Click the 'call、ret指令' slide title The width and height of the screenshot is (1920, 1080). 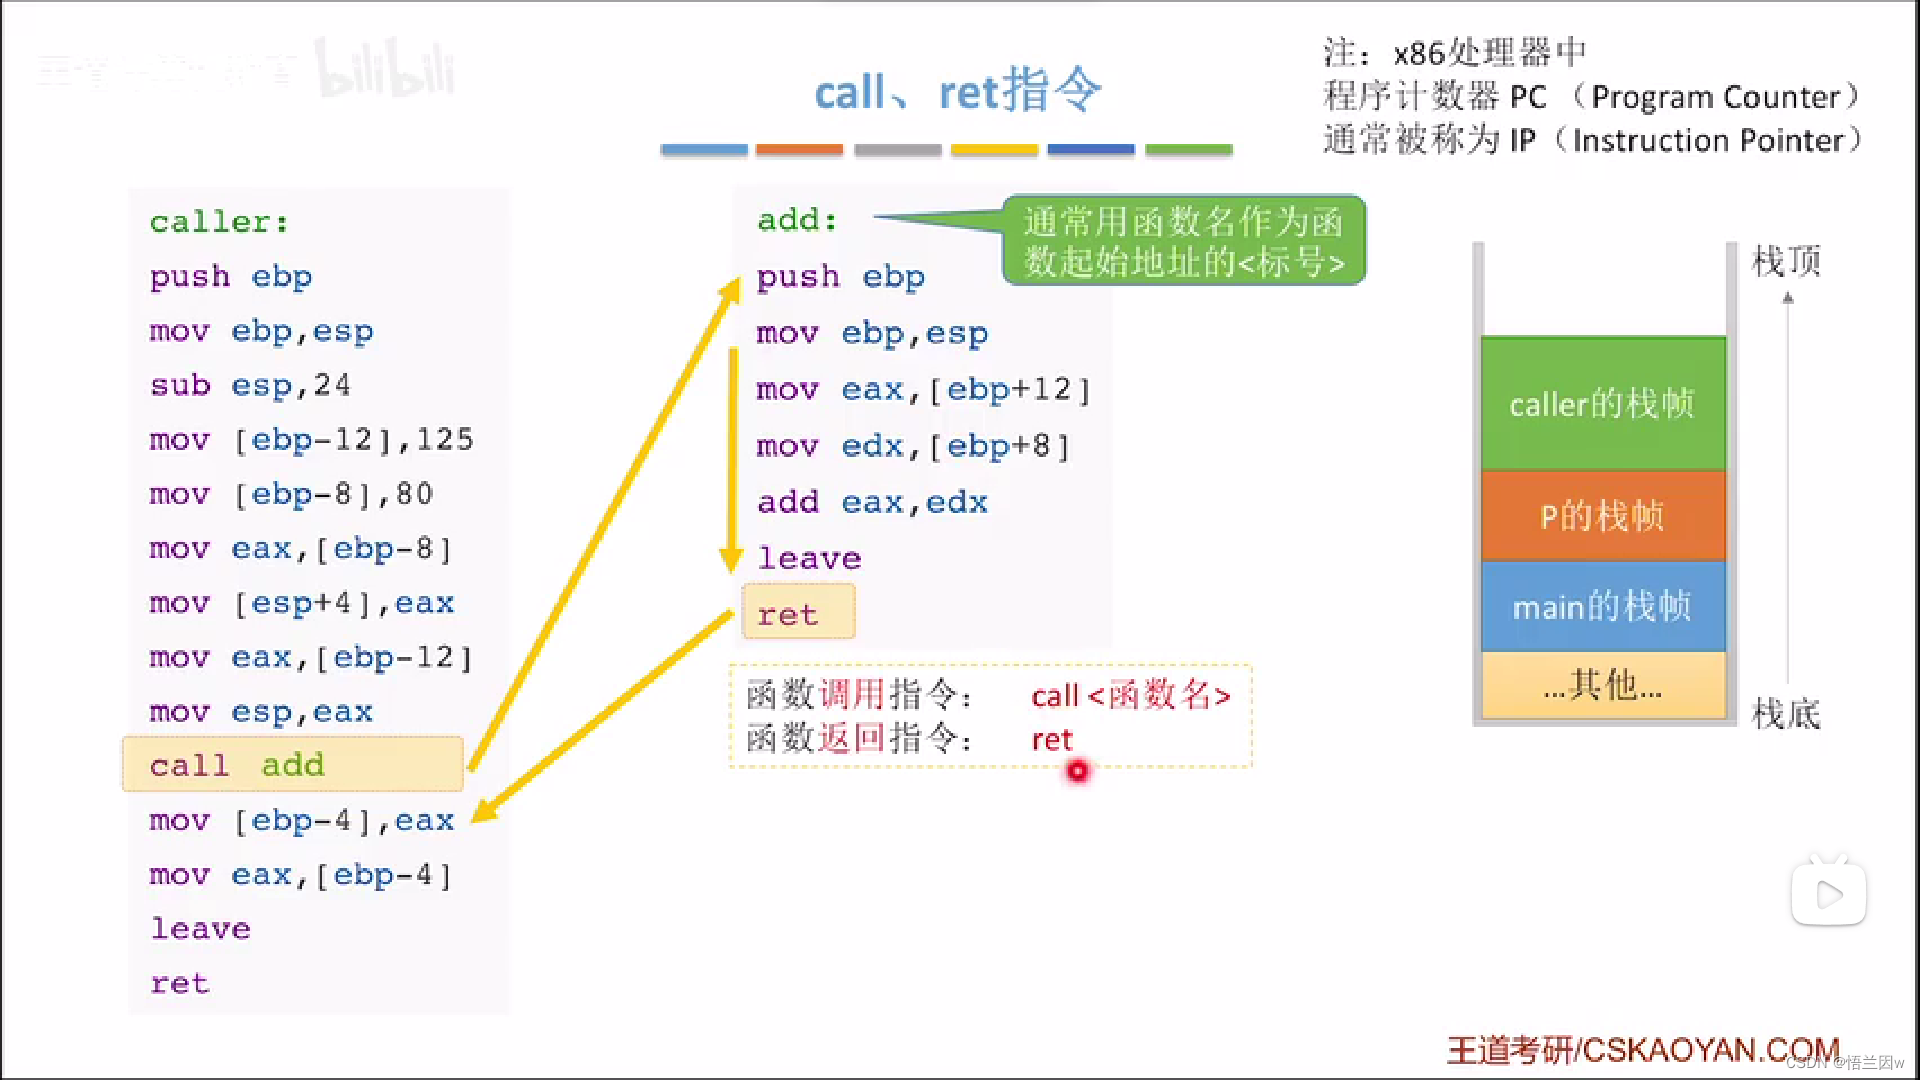pyautogui.click(x=958, y=92)
